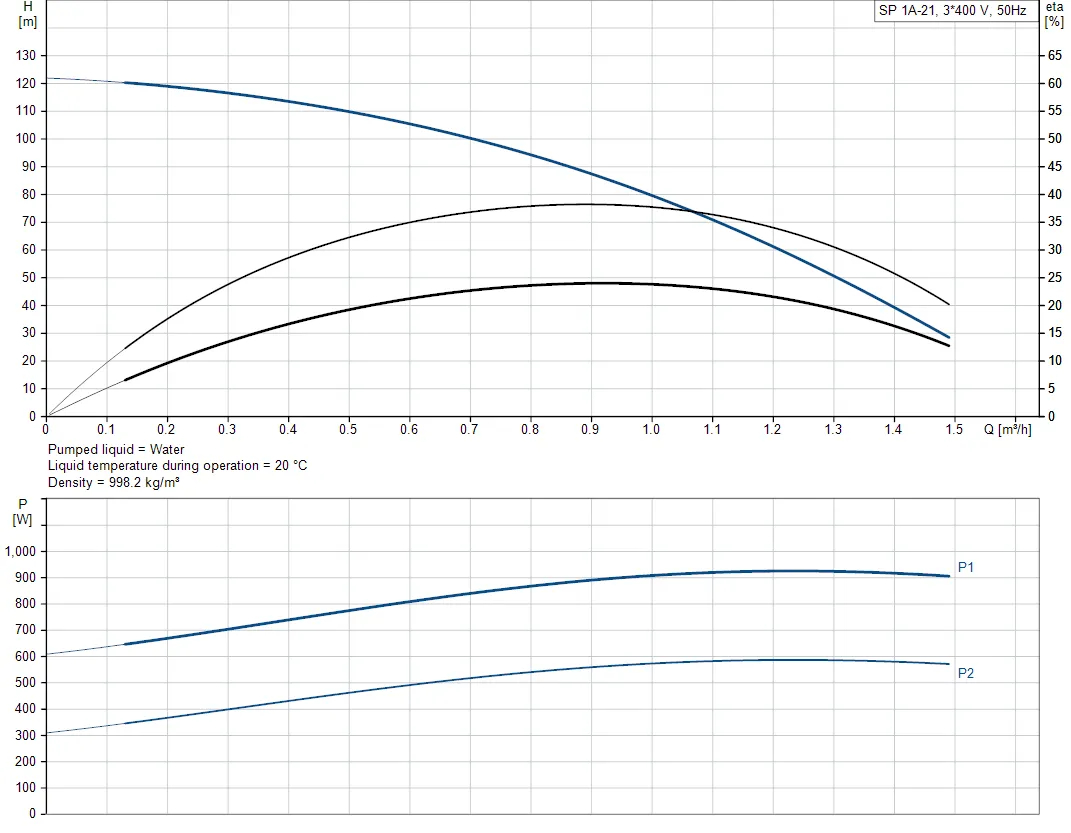Screen dimensions: 1071x833
Task: Click the SP 1A-21, 3*400 V, 50Hz legend box
Action: 956,11
